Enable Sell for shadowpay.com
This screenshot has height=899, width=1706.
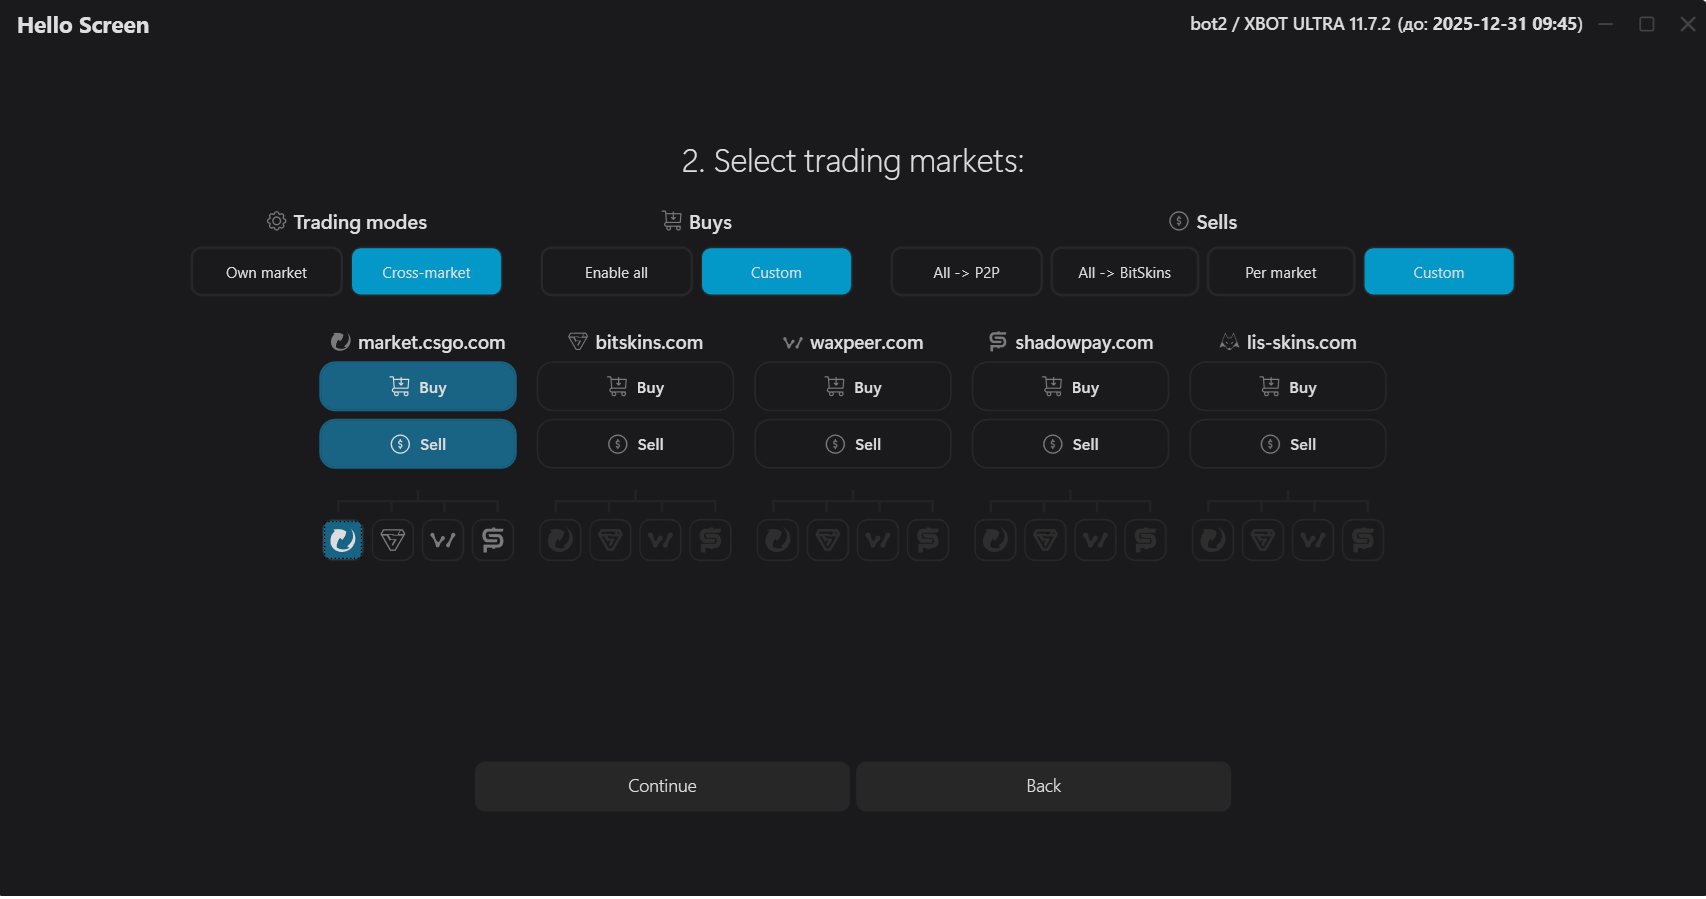[x=1070, y=444]
